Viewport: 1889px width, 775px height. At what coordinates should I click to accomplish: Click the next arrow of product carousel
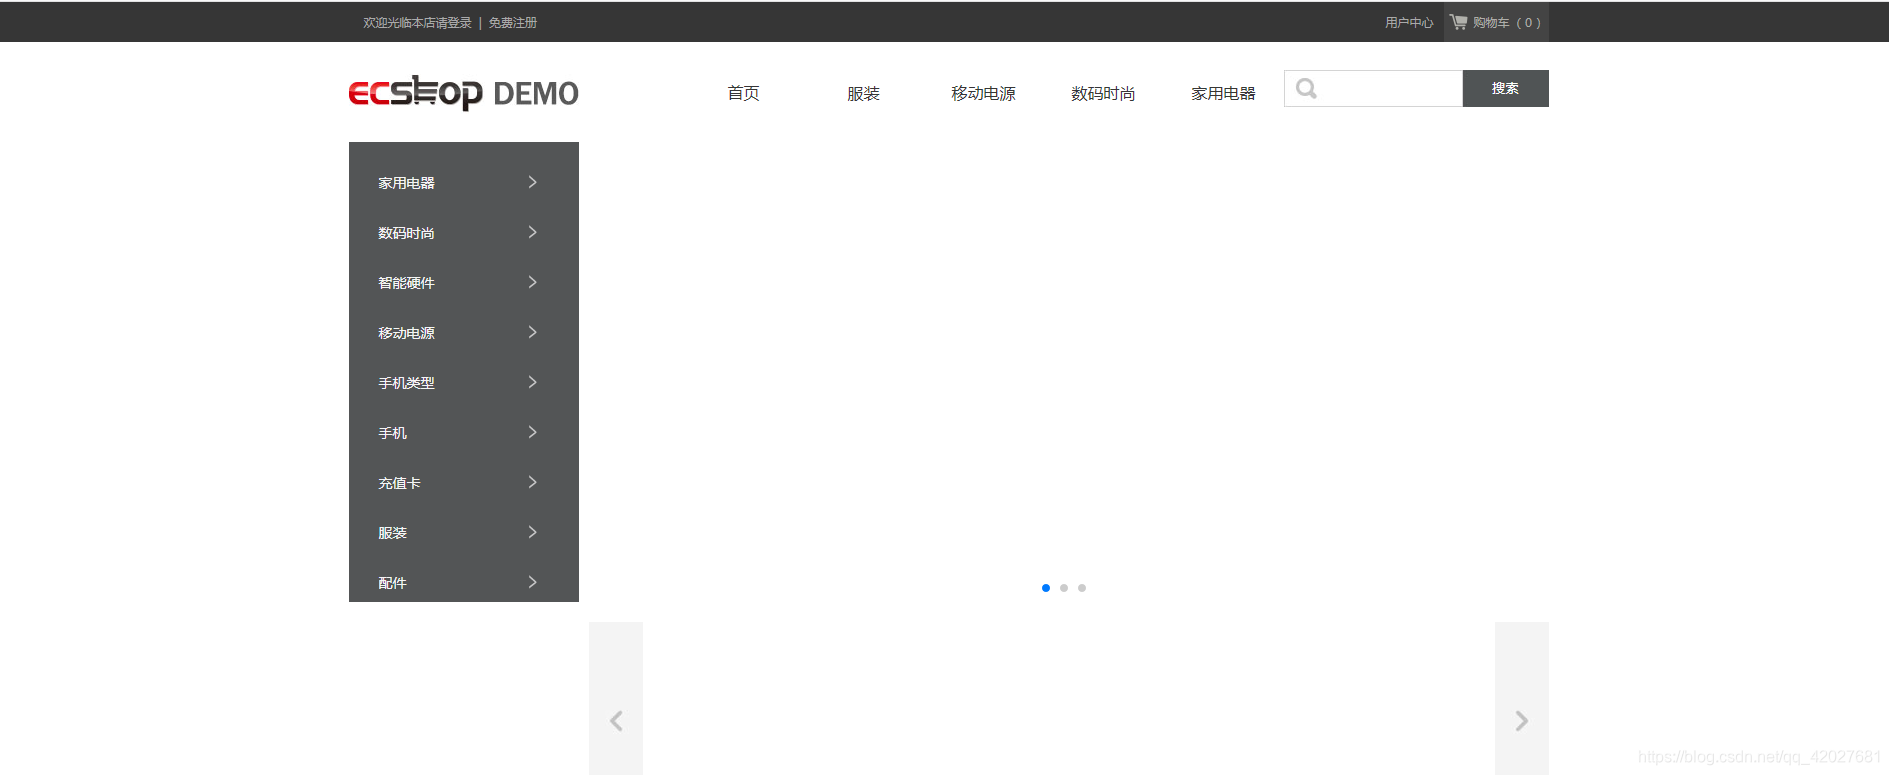pos(1521,721)
